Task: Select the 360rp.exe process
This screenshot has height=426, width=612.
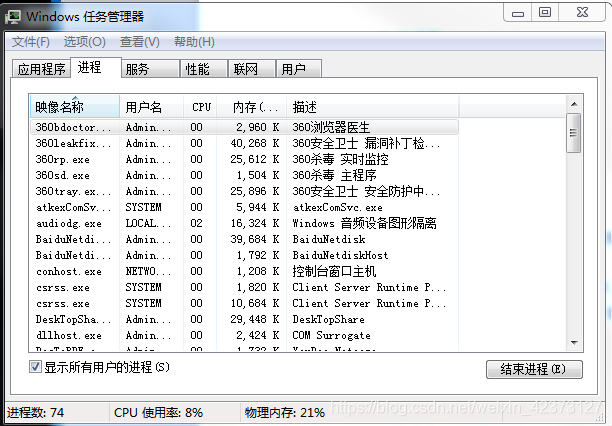Action: coord(244,159)
